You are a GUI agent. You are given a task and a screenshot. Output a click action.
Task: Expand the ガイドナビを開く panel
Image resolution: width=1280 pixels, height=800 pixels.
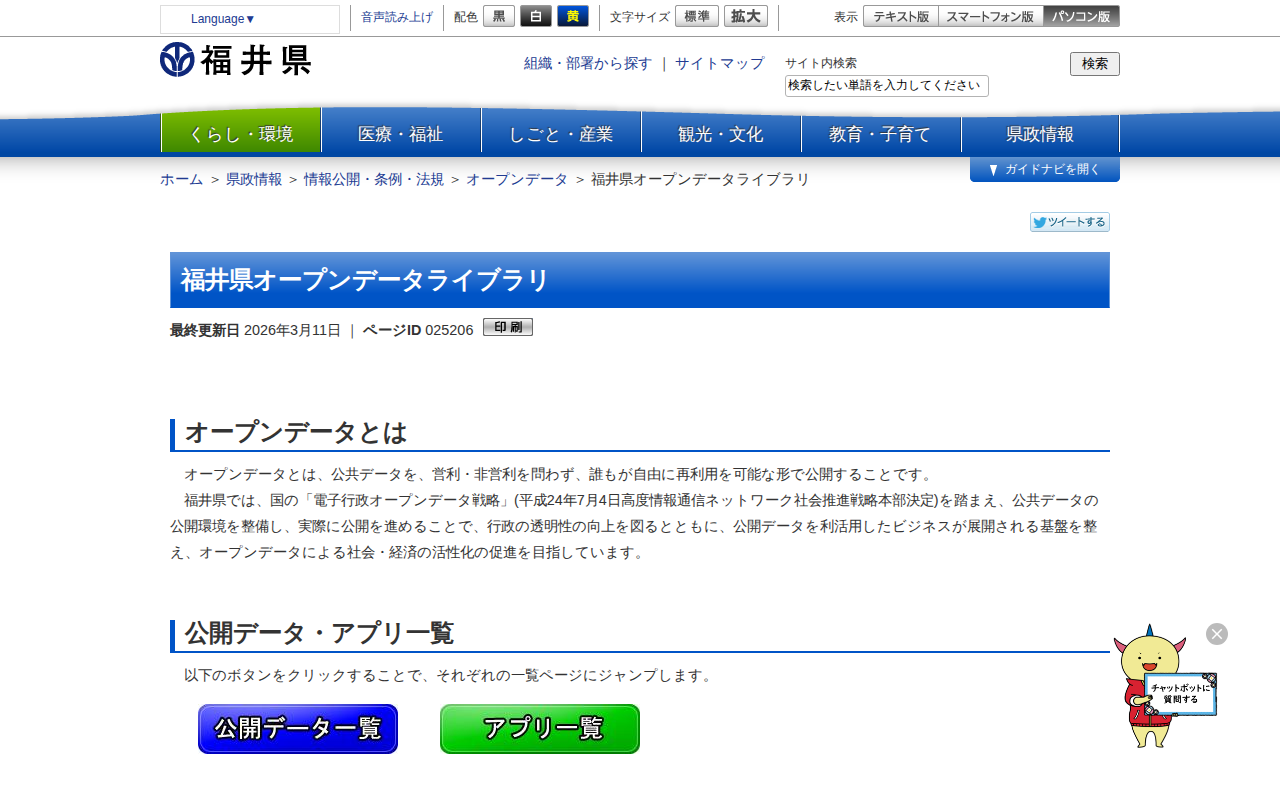pyautogui.click(x=1045, y=169)
